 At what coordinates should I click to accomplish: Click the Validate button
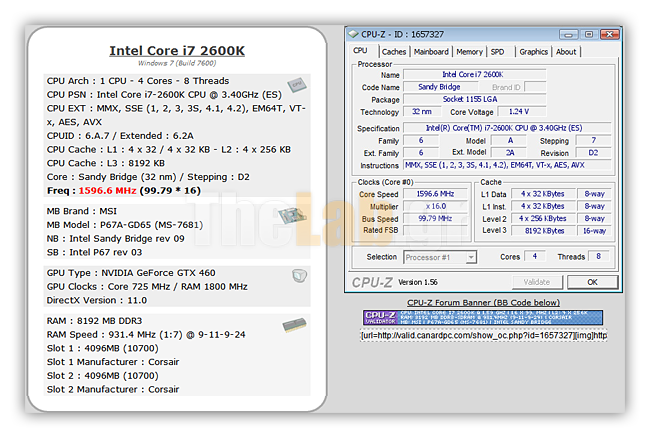click(537, 282)
